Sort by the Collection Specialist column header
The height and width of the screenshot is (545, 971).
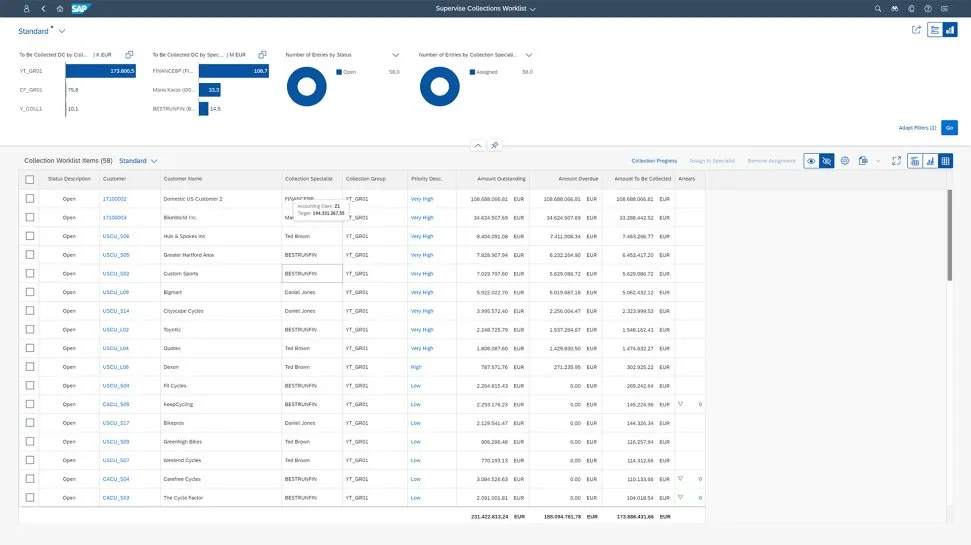click(x=309, y=179)
